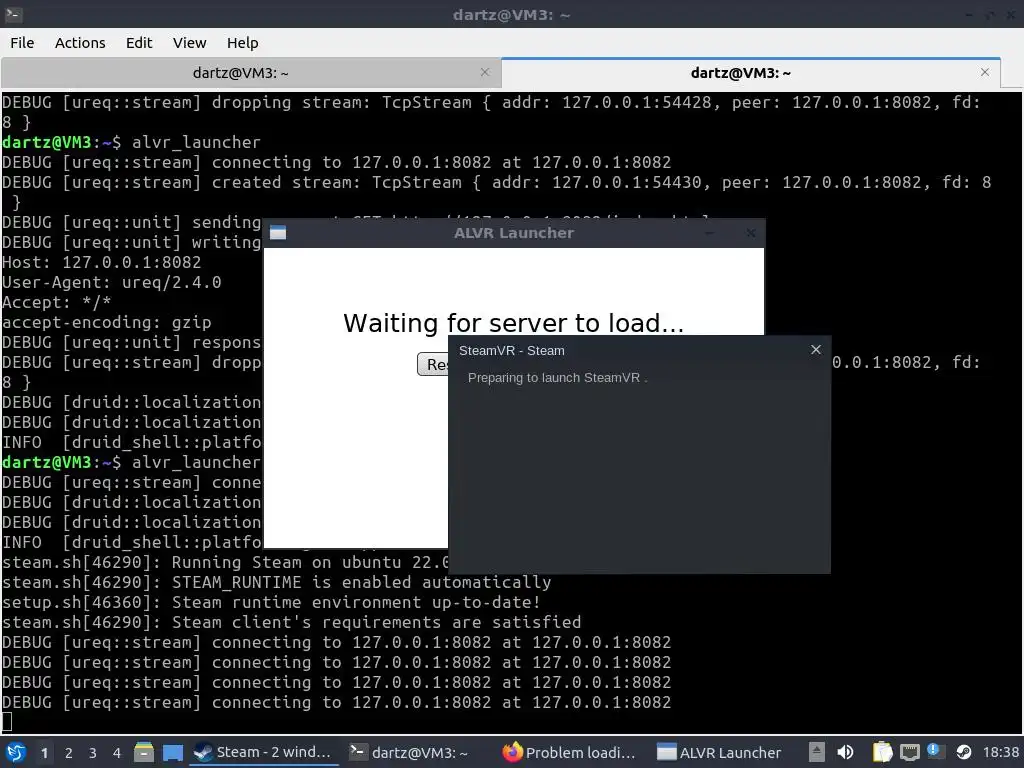This screenshot has width=1024, height=768.
Task: Focus the dartz@VM3 terminal taskbar entry
Action: pyautogui.click(x=409, y=752)
